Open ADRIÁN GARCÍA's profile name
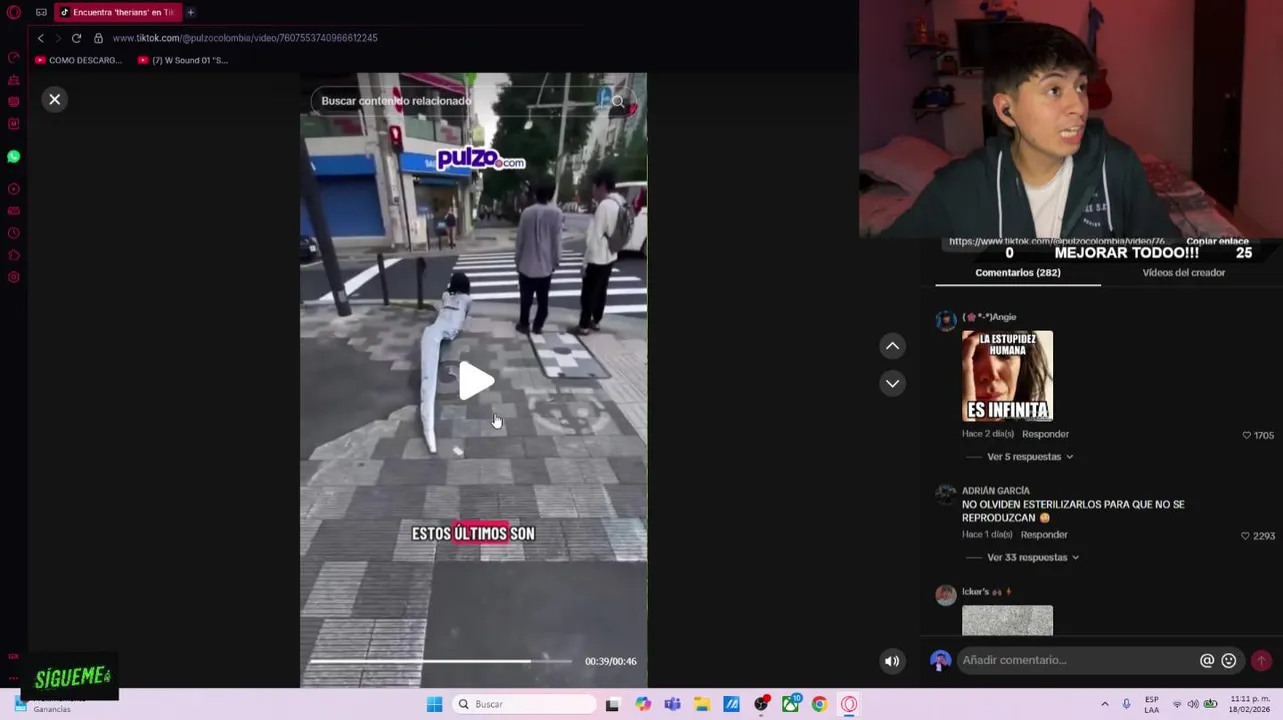The width and height of the screenshot is (1283, 720). pyautogui.click(x=996, y=491)
